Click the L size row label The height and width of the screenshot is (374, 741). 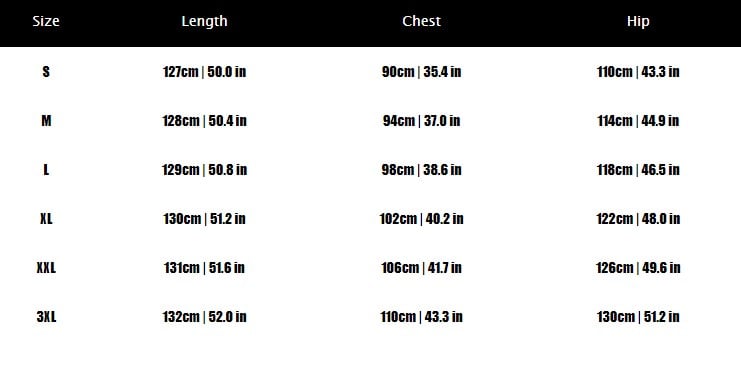coord(46,170)
